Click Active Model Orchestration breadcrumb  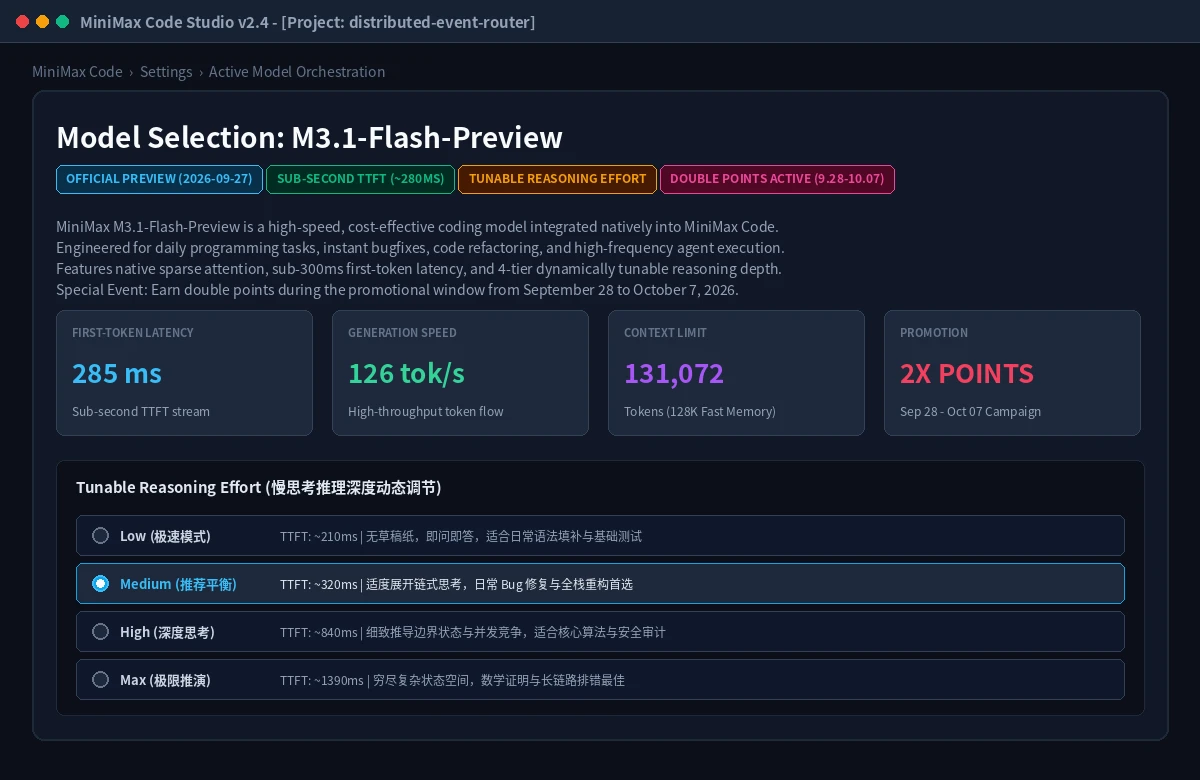tap(297, 72)
